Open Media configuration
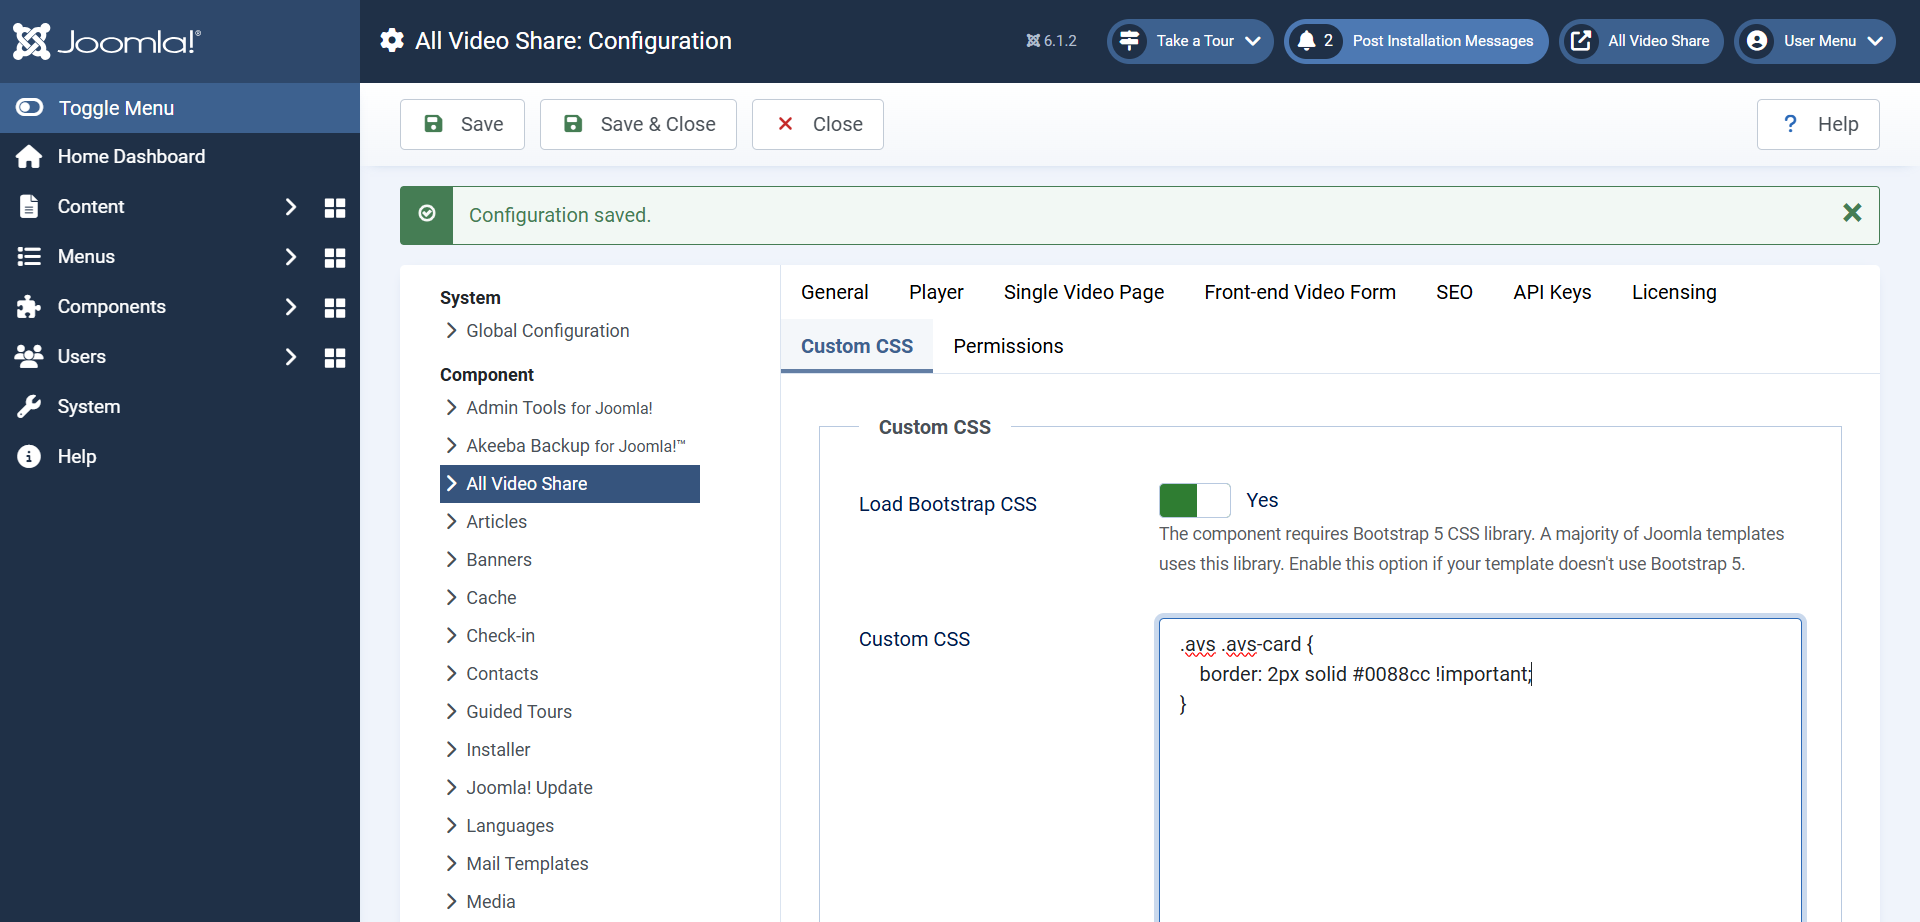Image resolution: width=1920 pixels, height=922 pixels. coord(491,902)
